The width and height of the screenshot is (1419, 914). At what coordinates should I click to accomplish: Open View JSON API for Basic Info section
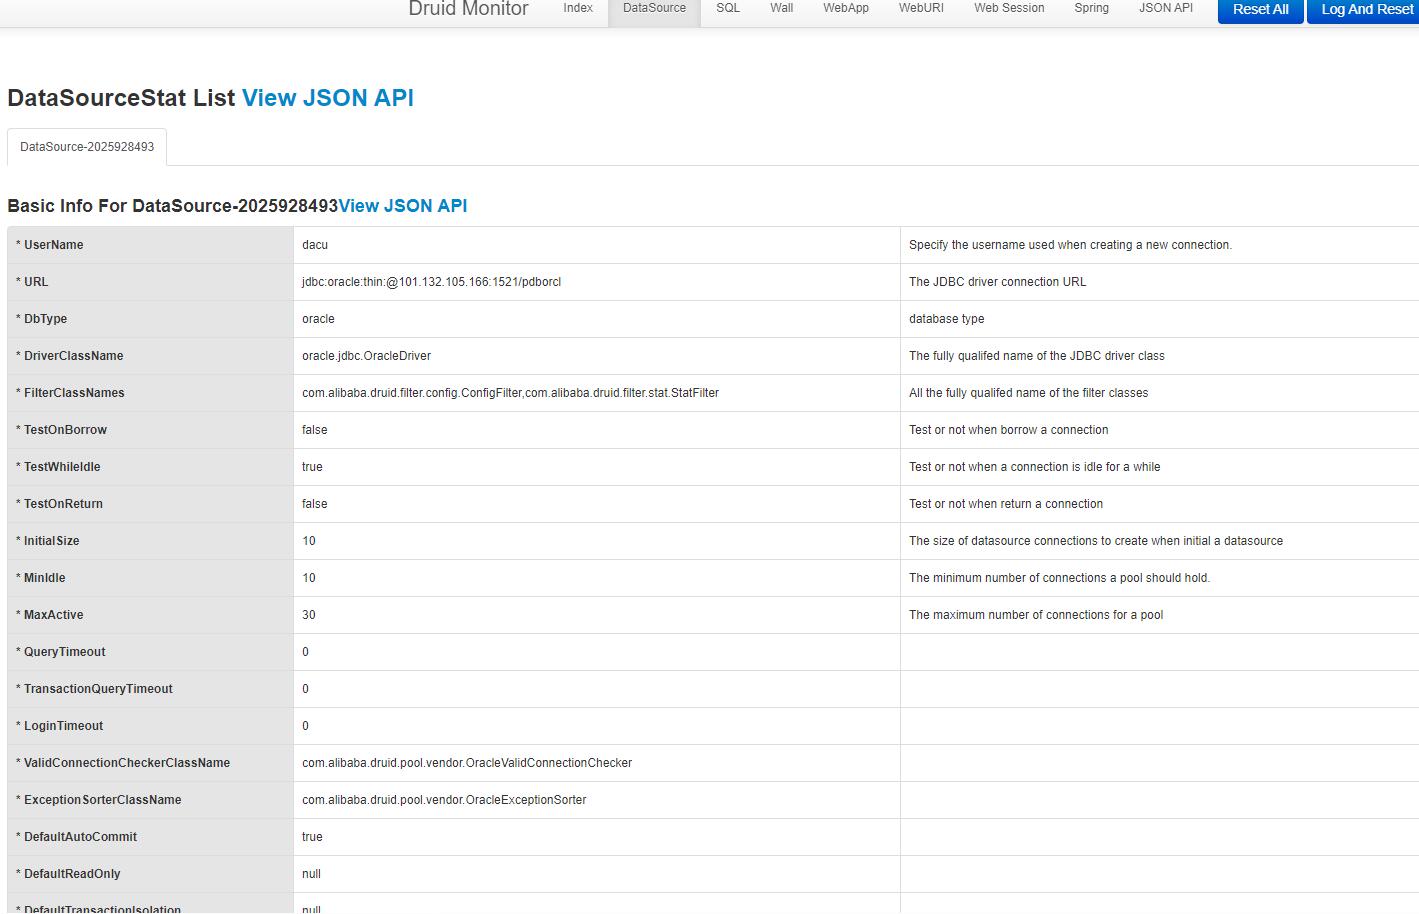(x=403, y=205)
